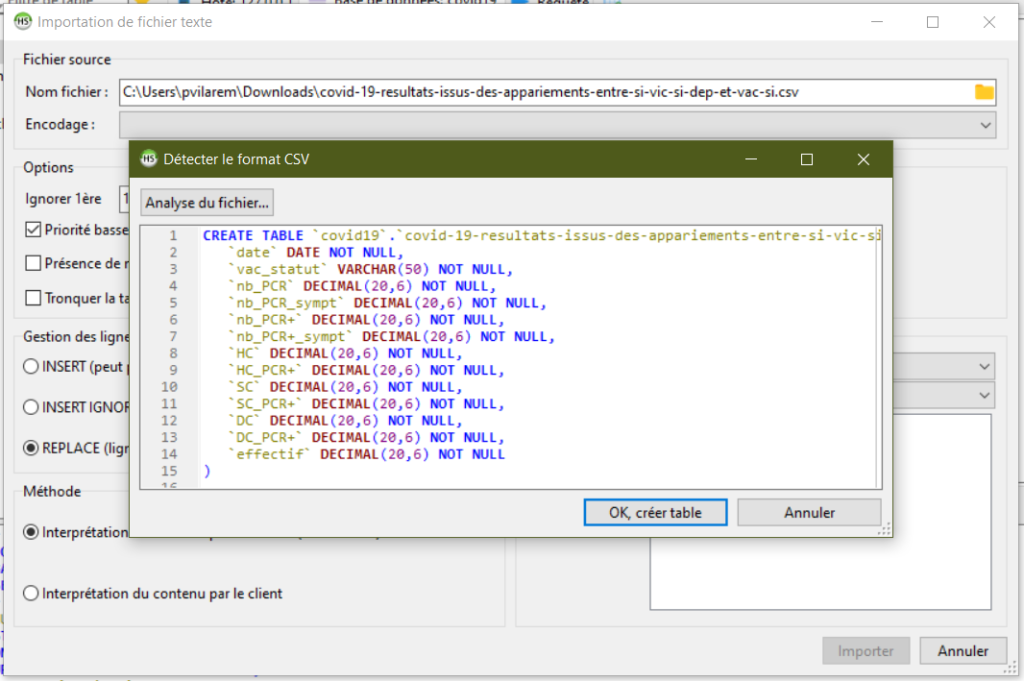Check the Tronquer la table option
This screenshot has height=681, width=1024.
pyautogui.click(x=33, y=298)
